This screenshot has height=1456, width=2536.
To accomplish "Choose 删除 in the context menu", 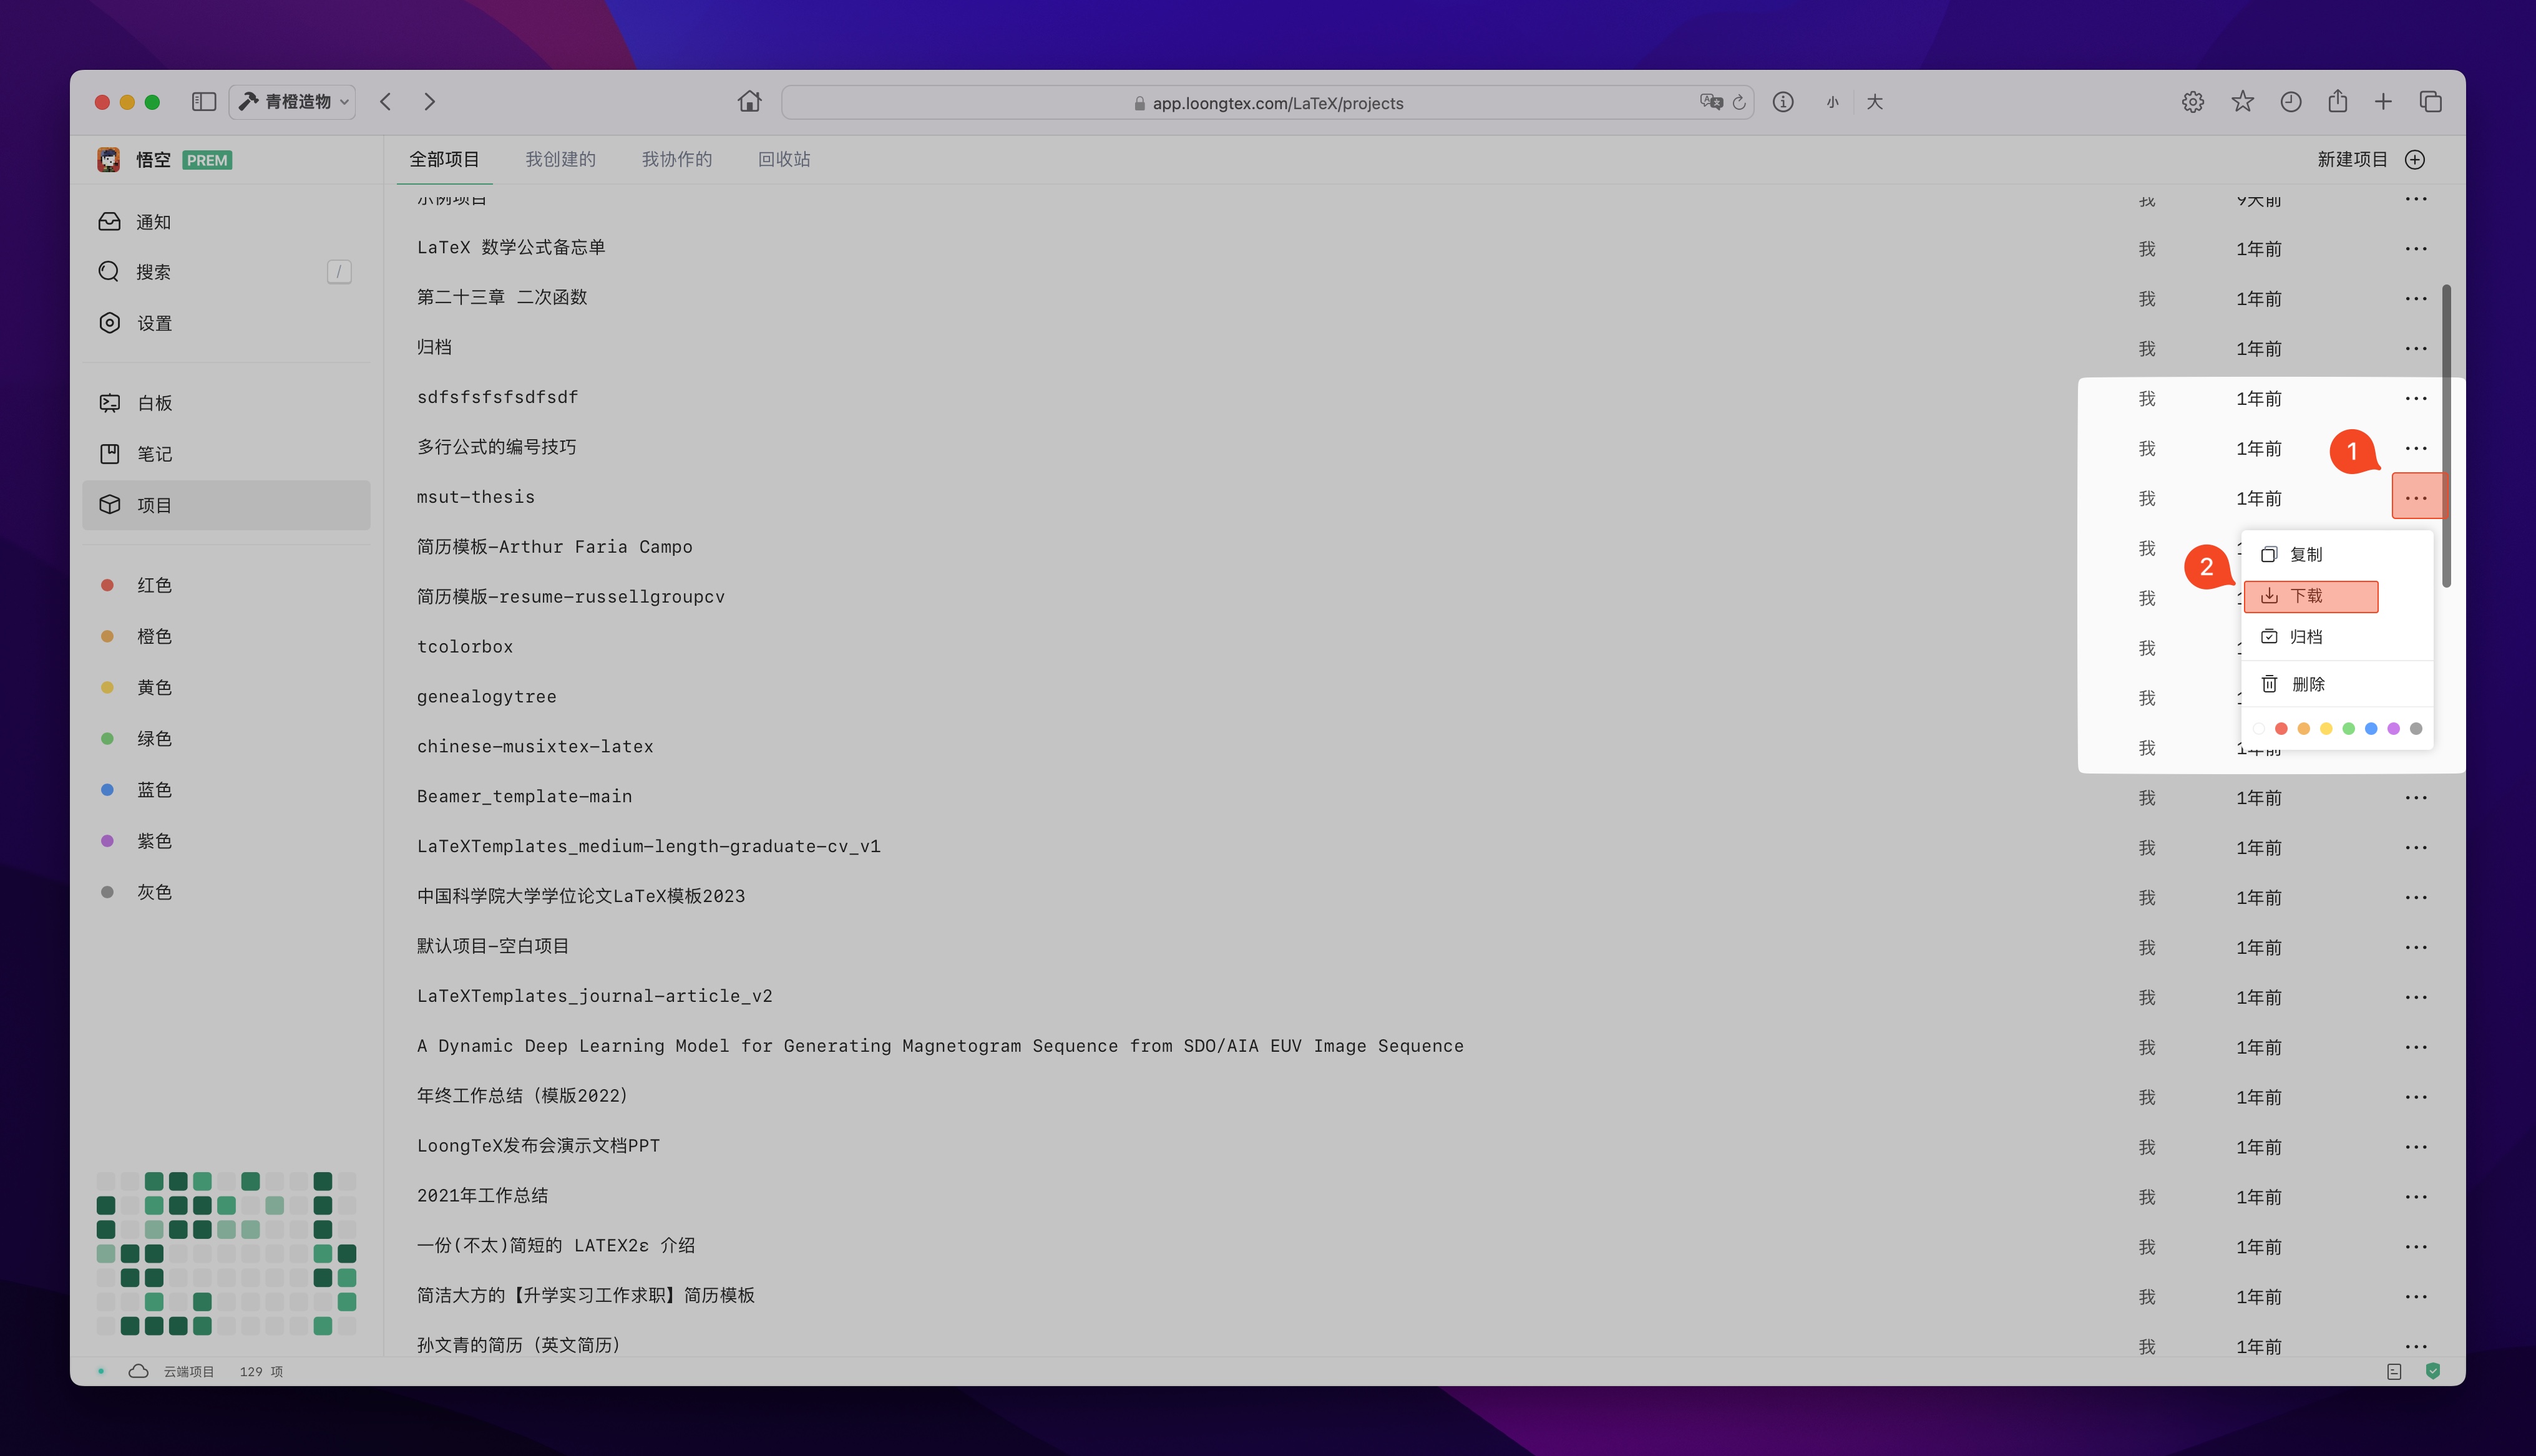I will click(2336, 684).
